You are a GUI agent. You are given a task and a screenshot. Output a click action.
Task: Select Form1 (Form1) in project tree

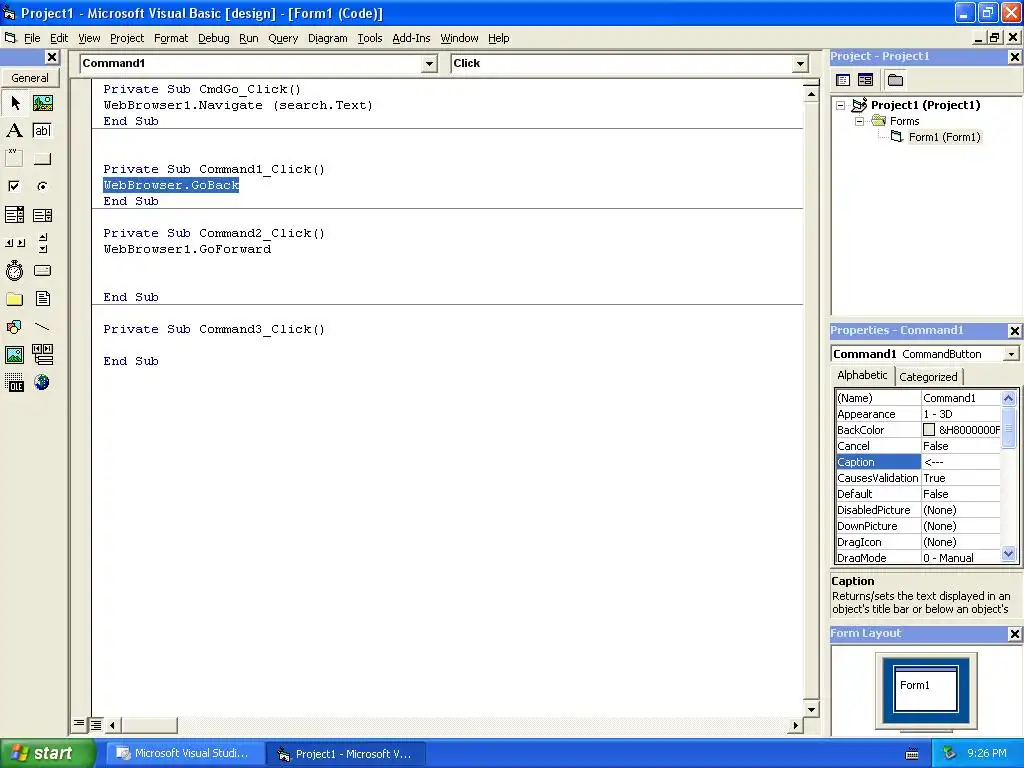coord(944,137)
